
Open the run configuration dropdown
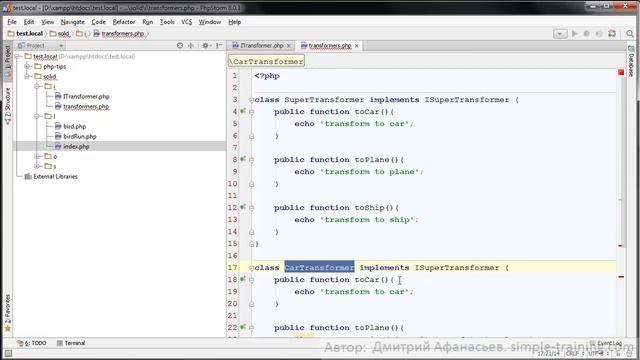(x=560, y=34)
